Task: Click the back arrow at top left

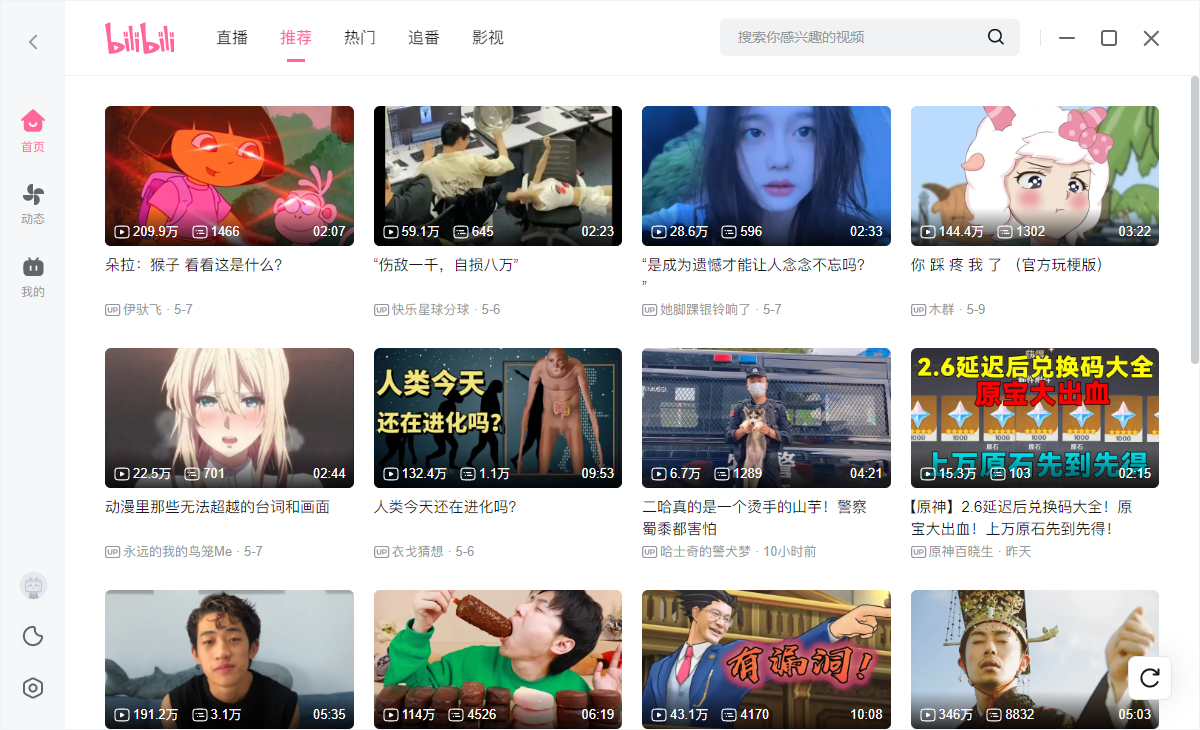Action: pos(32,41)
